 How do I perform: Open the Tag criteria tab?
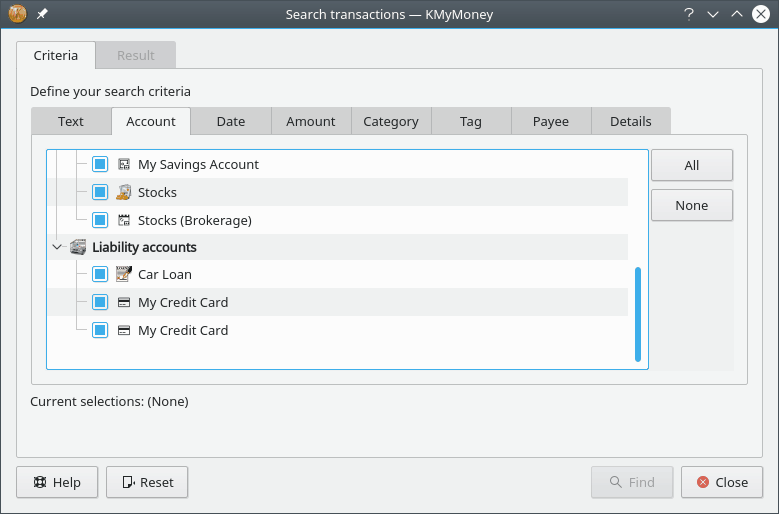pos(471,121)
